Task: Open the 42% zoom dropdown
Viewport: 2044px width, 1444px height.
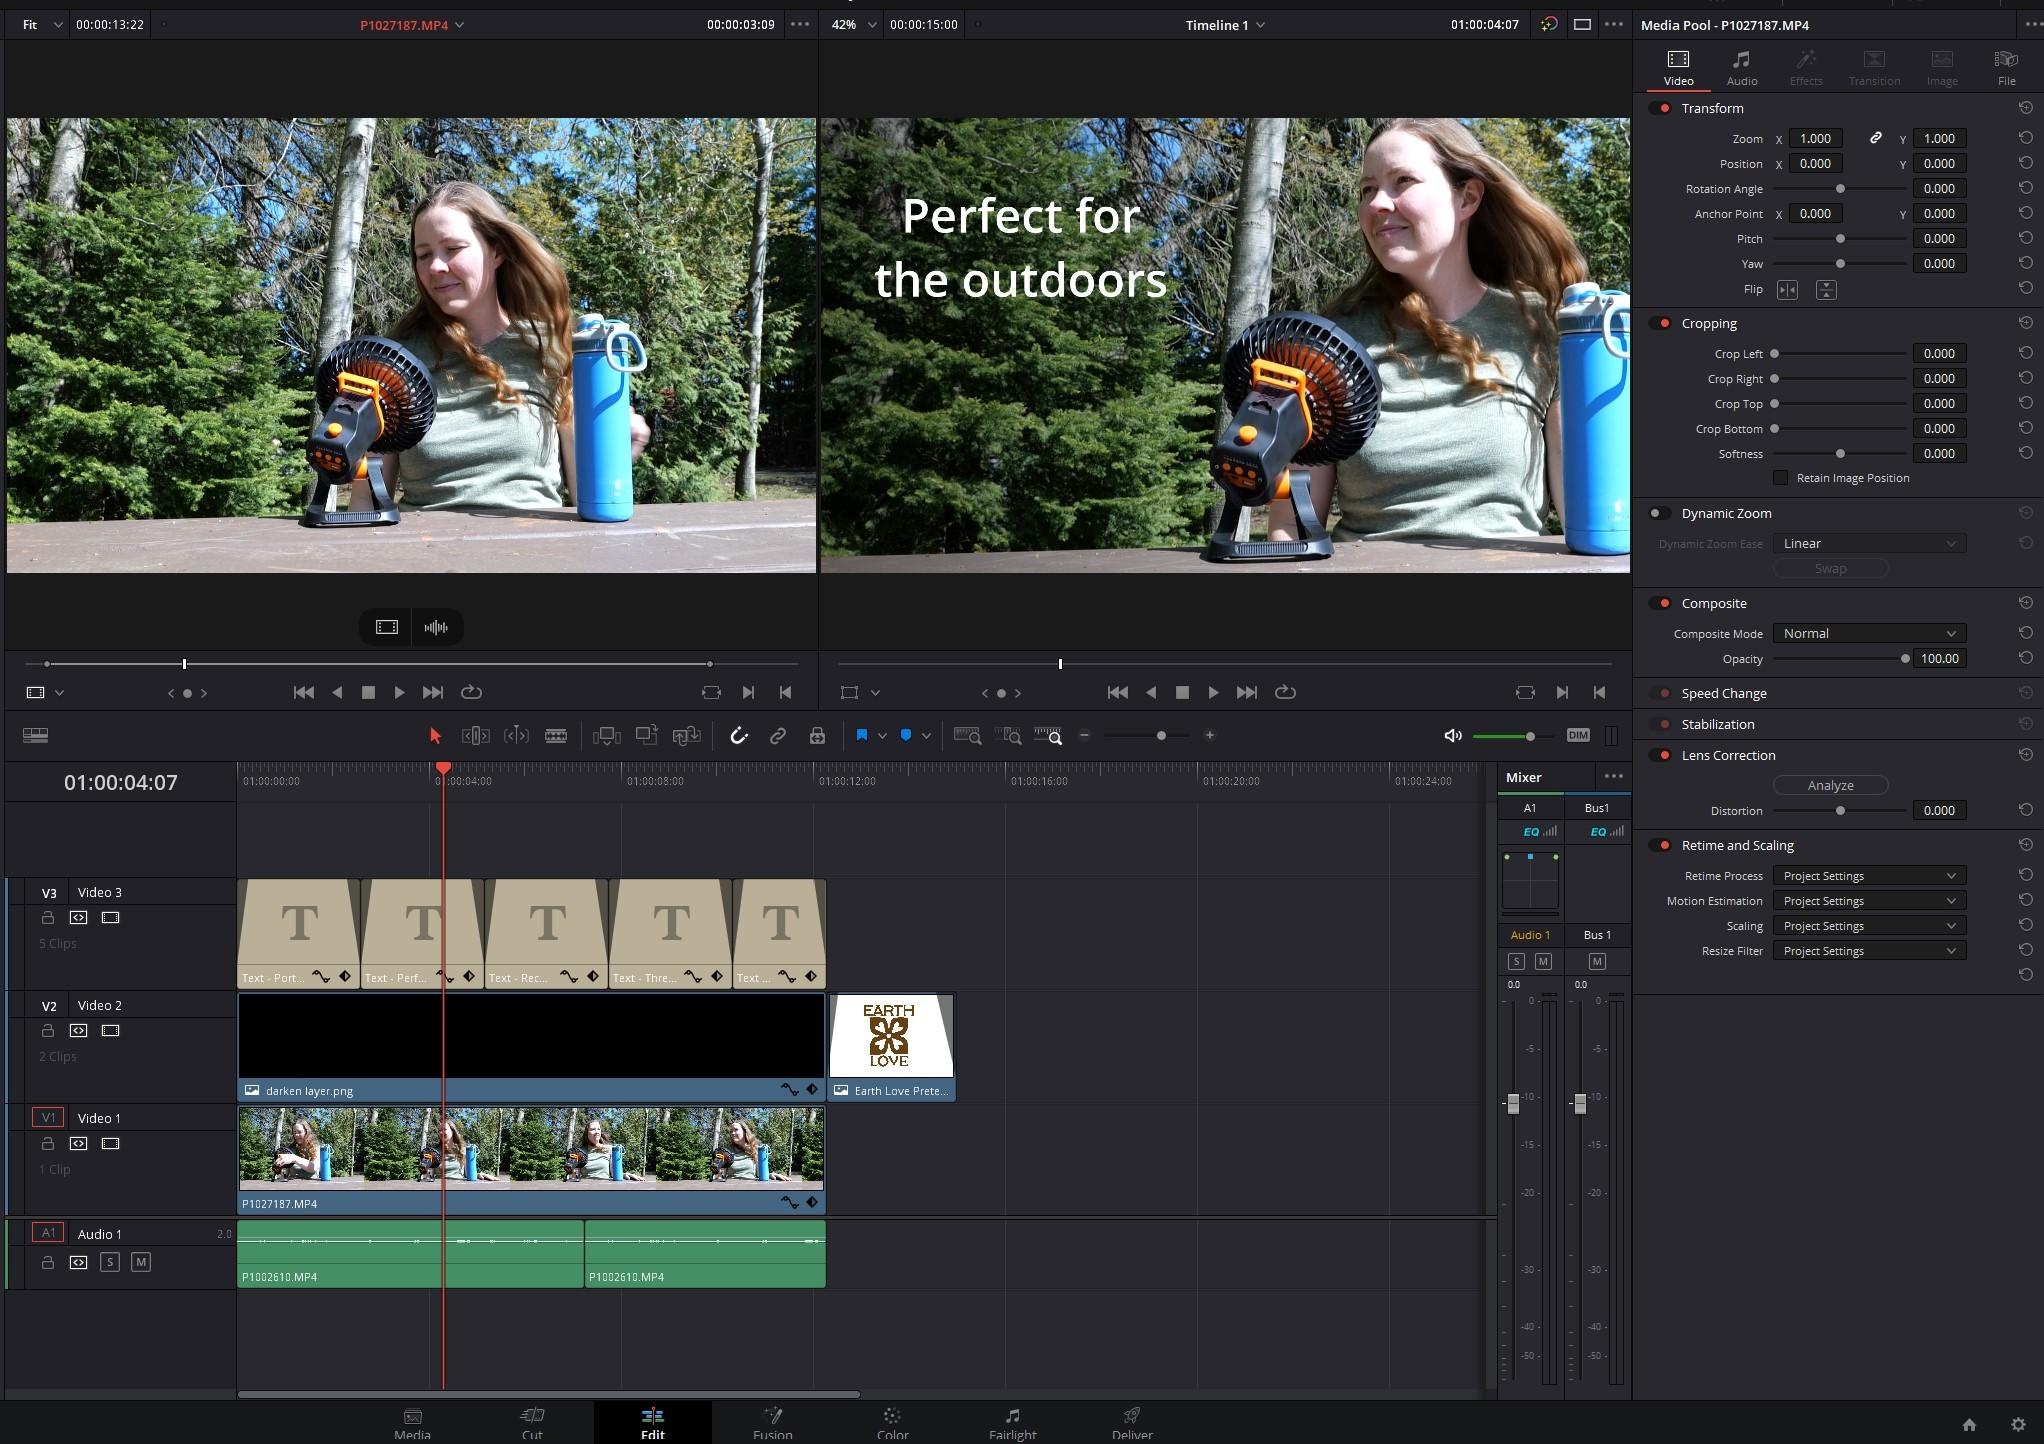Action: [854, 24]
